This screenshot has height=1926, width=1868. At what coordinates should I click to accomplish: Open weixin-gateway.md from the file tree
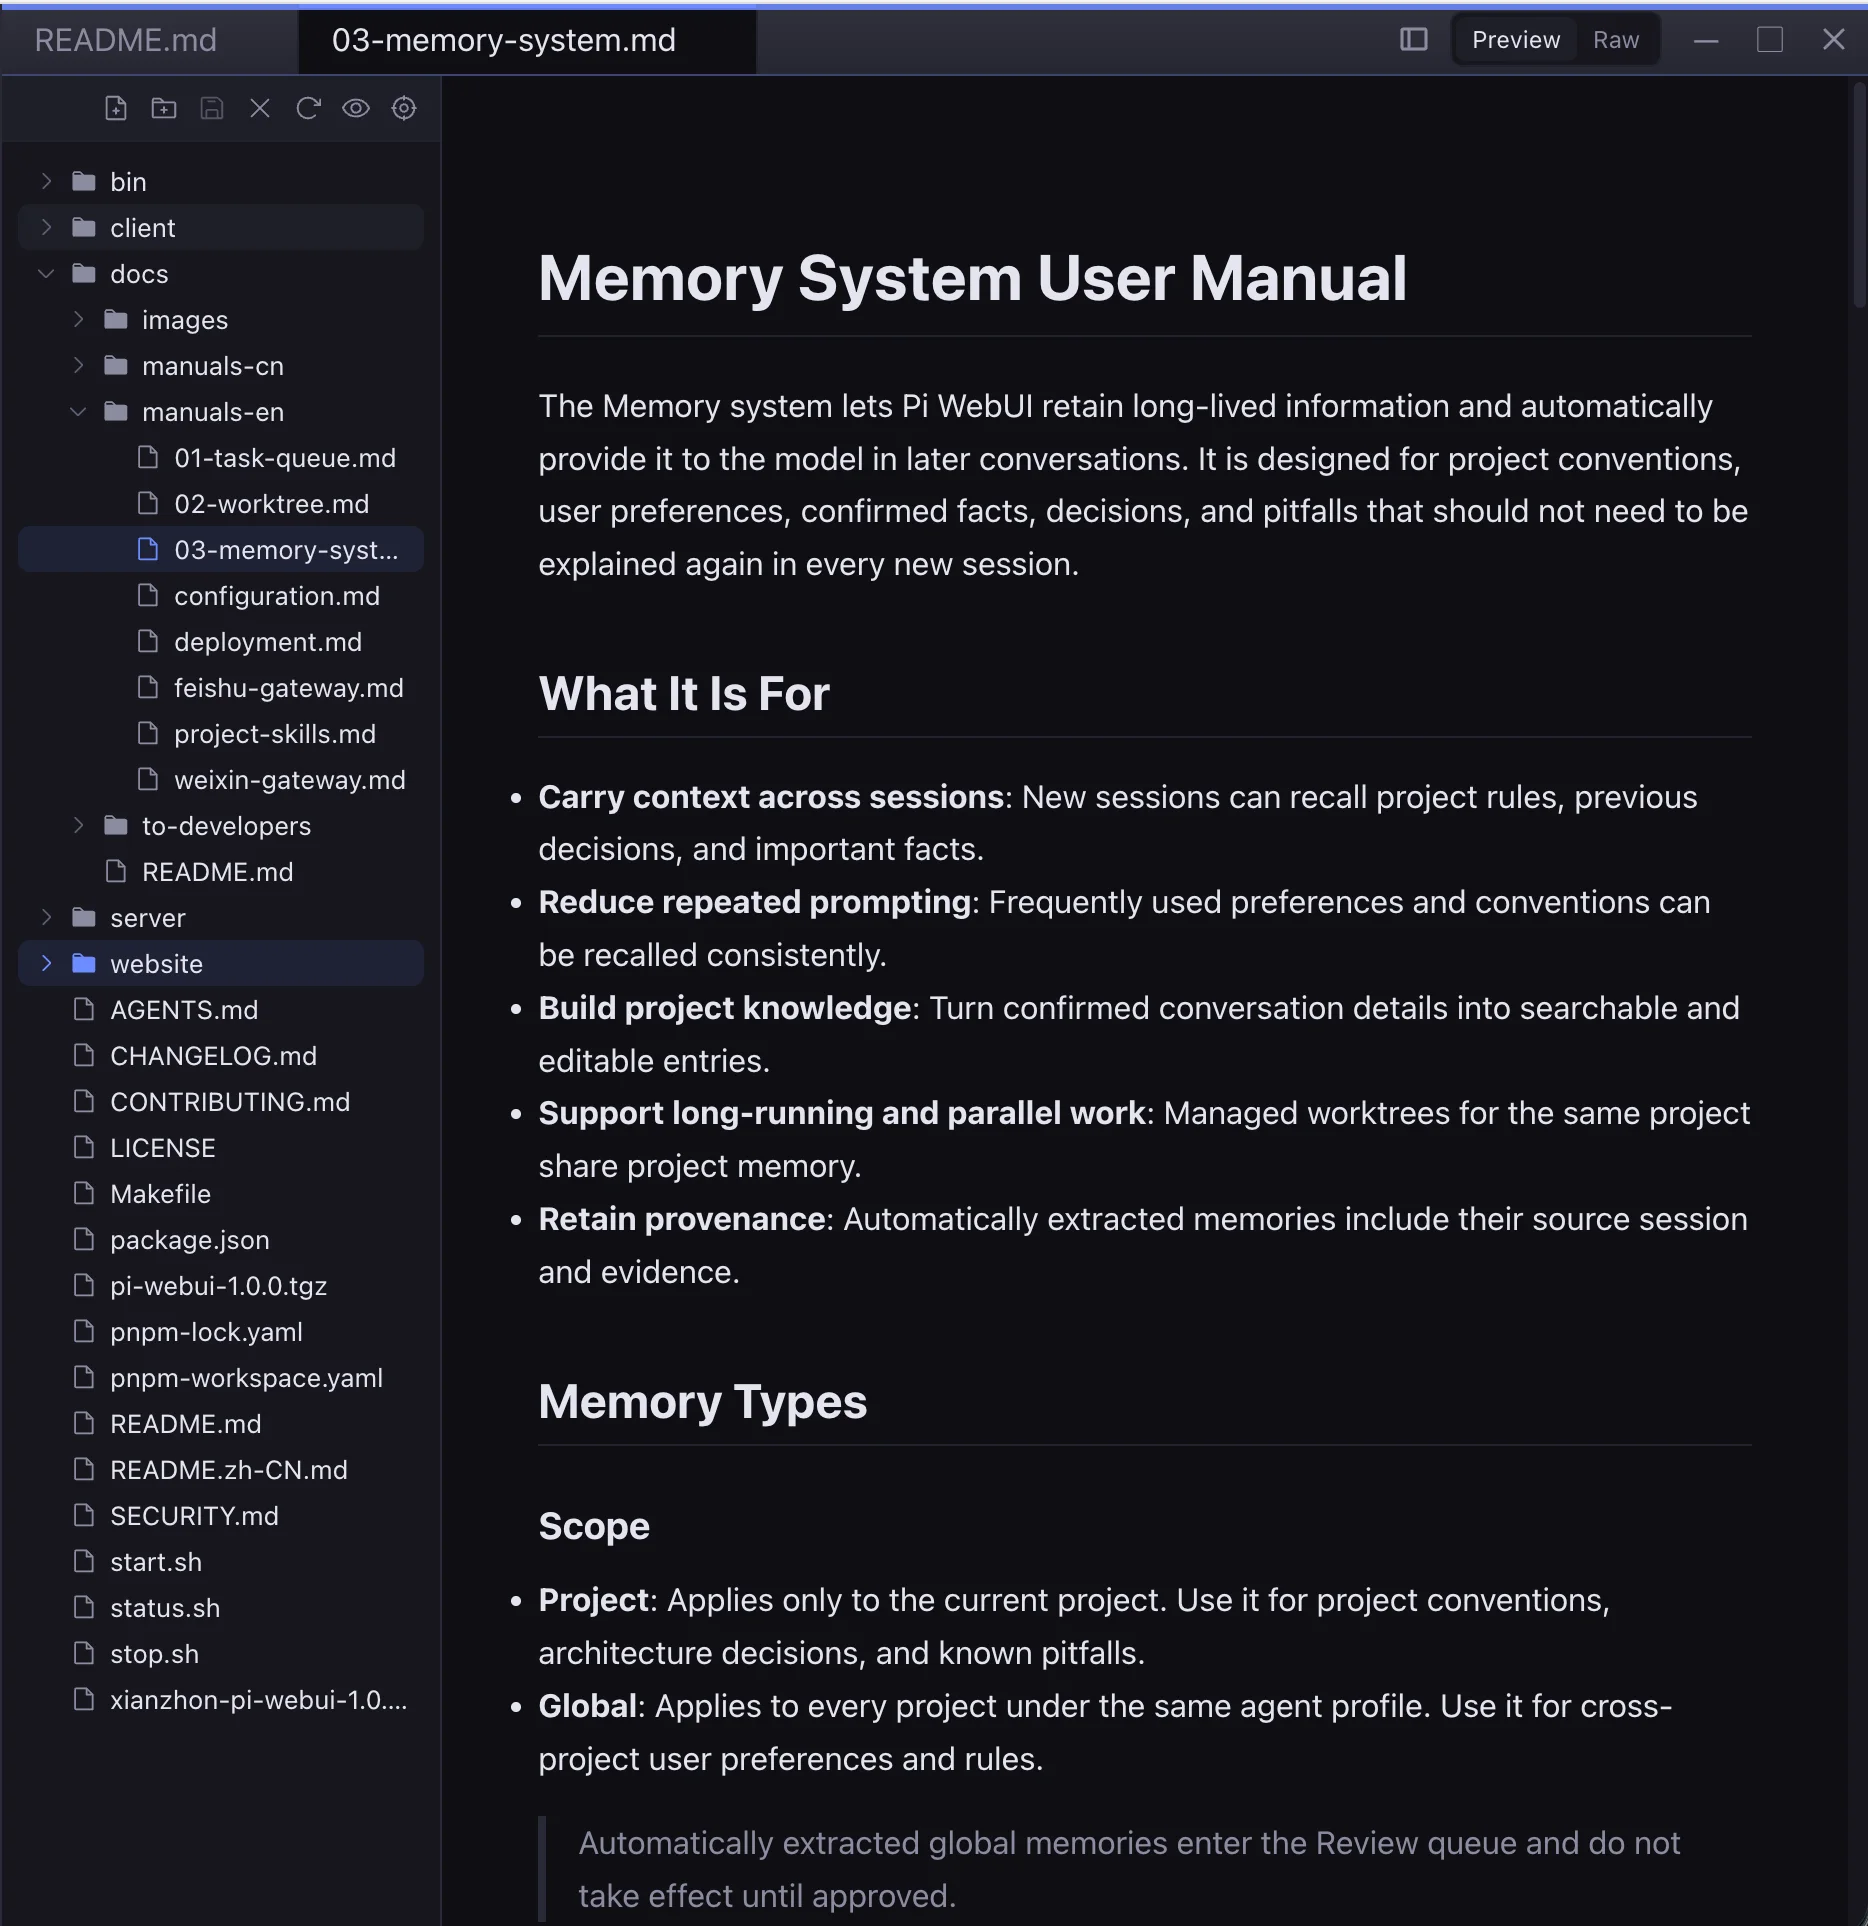(x=221, y=779)
